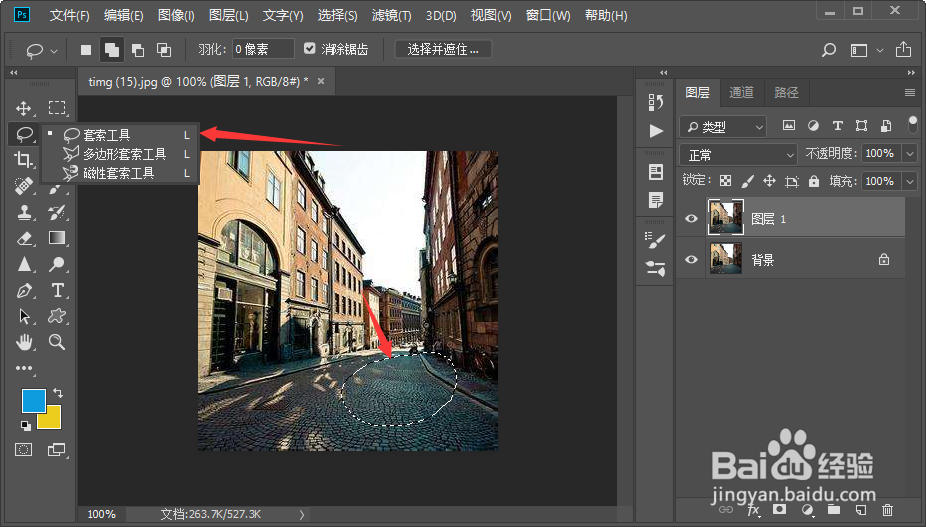
Task: Choose New Selection mode in options bar
Action: [x=86, y=50]
